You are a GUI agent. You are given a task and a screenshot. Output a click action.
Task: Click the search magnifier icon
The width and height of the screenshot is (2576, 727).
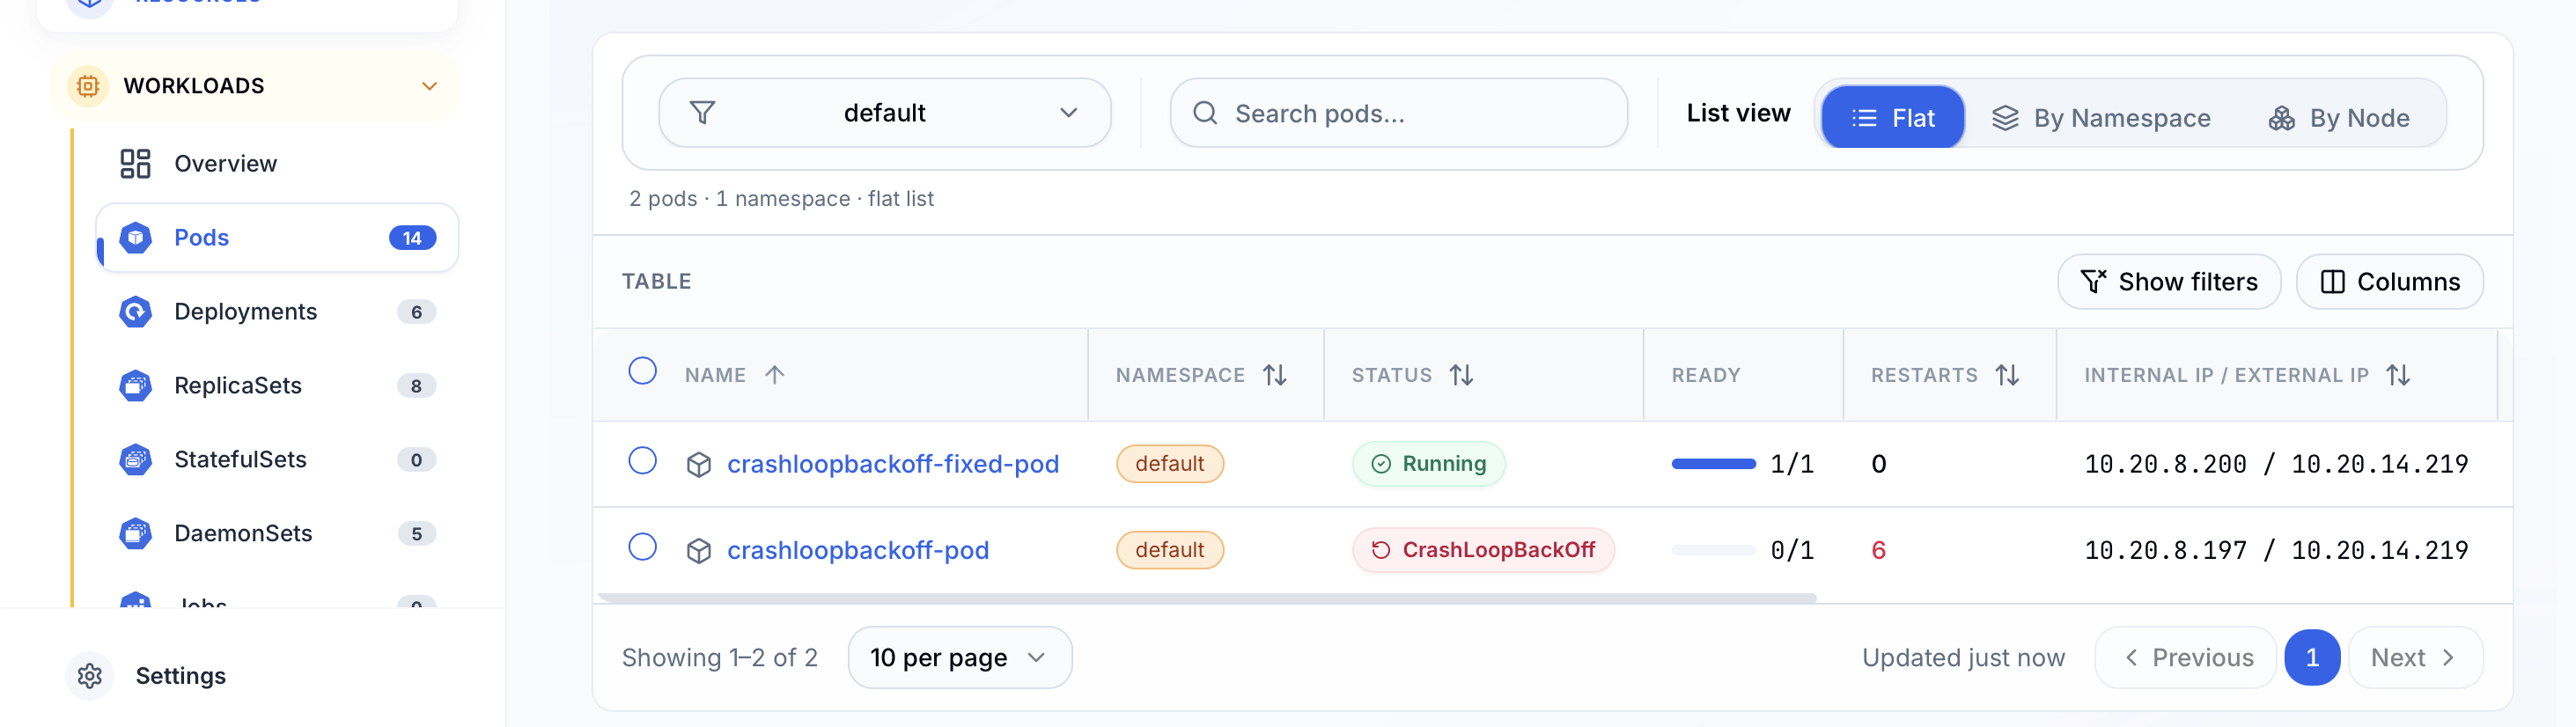[1205, 113]
